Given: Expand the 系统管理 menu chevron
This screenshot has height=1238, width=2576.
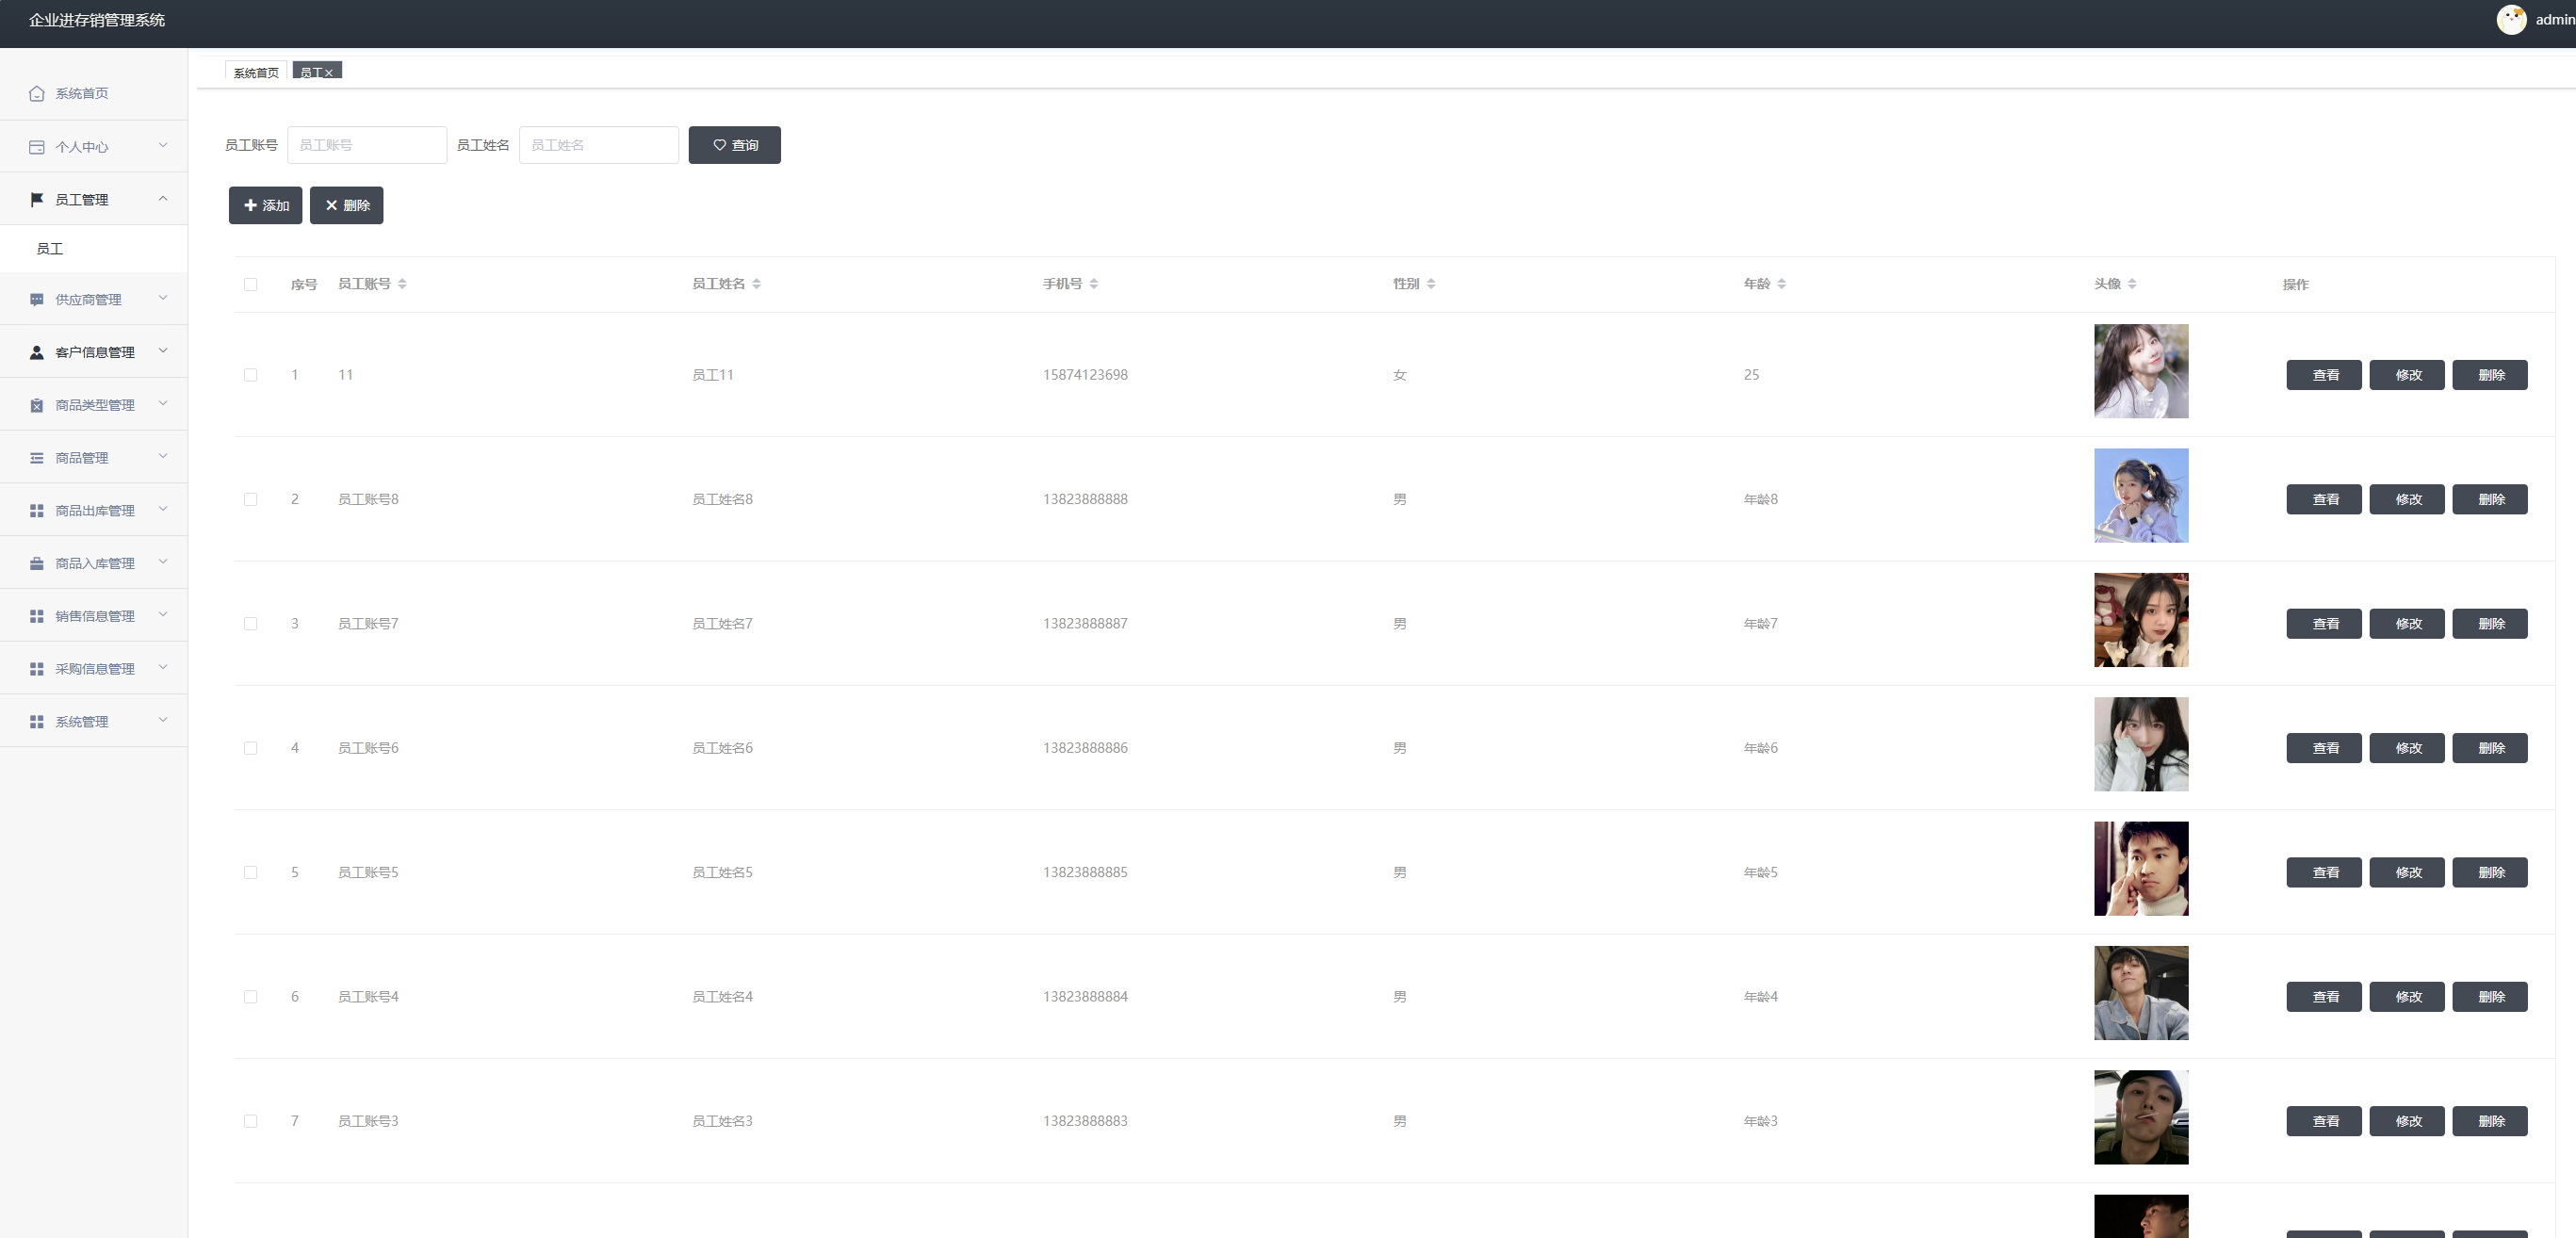Looking at the screenshot, I should 163,721.
